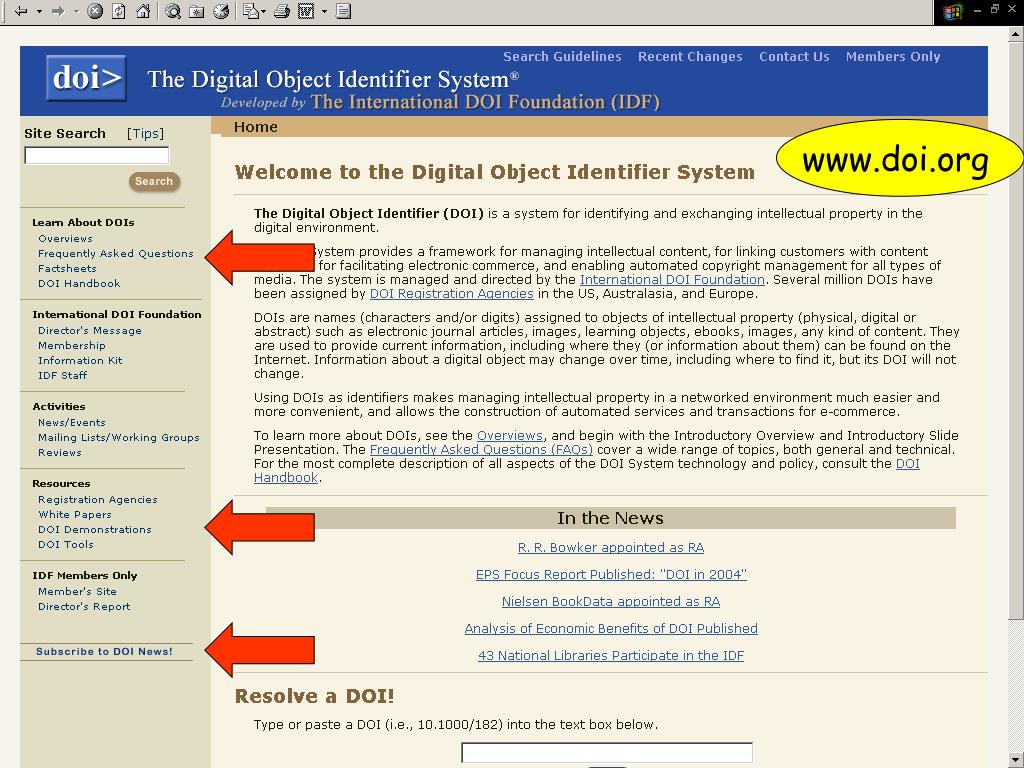1024x768 pixels.
Task: Open Overviews in sidebar
Action: coord(65,238)
